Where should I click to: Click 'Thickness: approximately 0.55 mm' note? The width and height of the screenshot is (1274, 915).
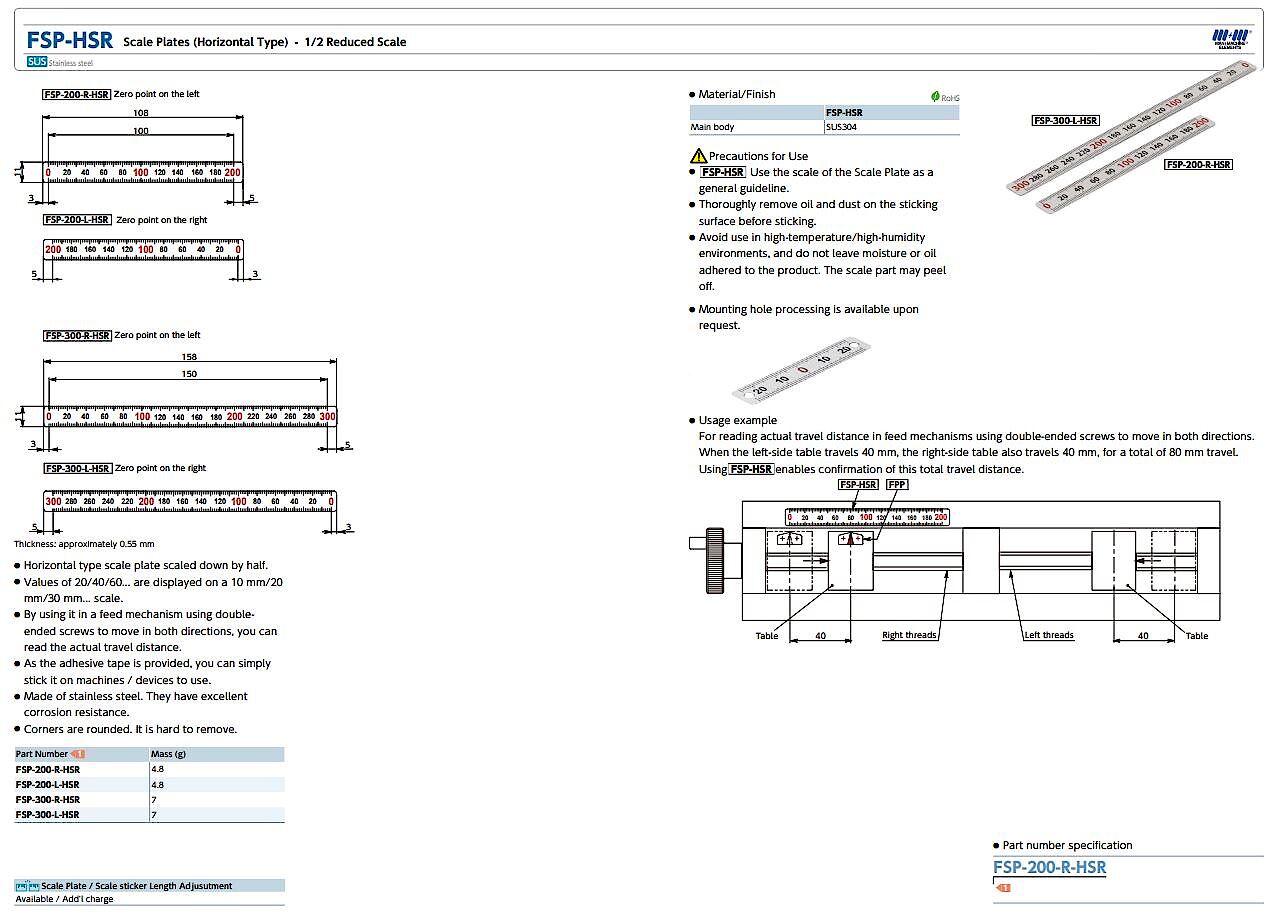pyautogui.click(x=84, y=544)
